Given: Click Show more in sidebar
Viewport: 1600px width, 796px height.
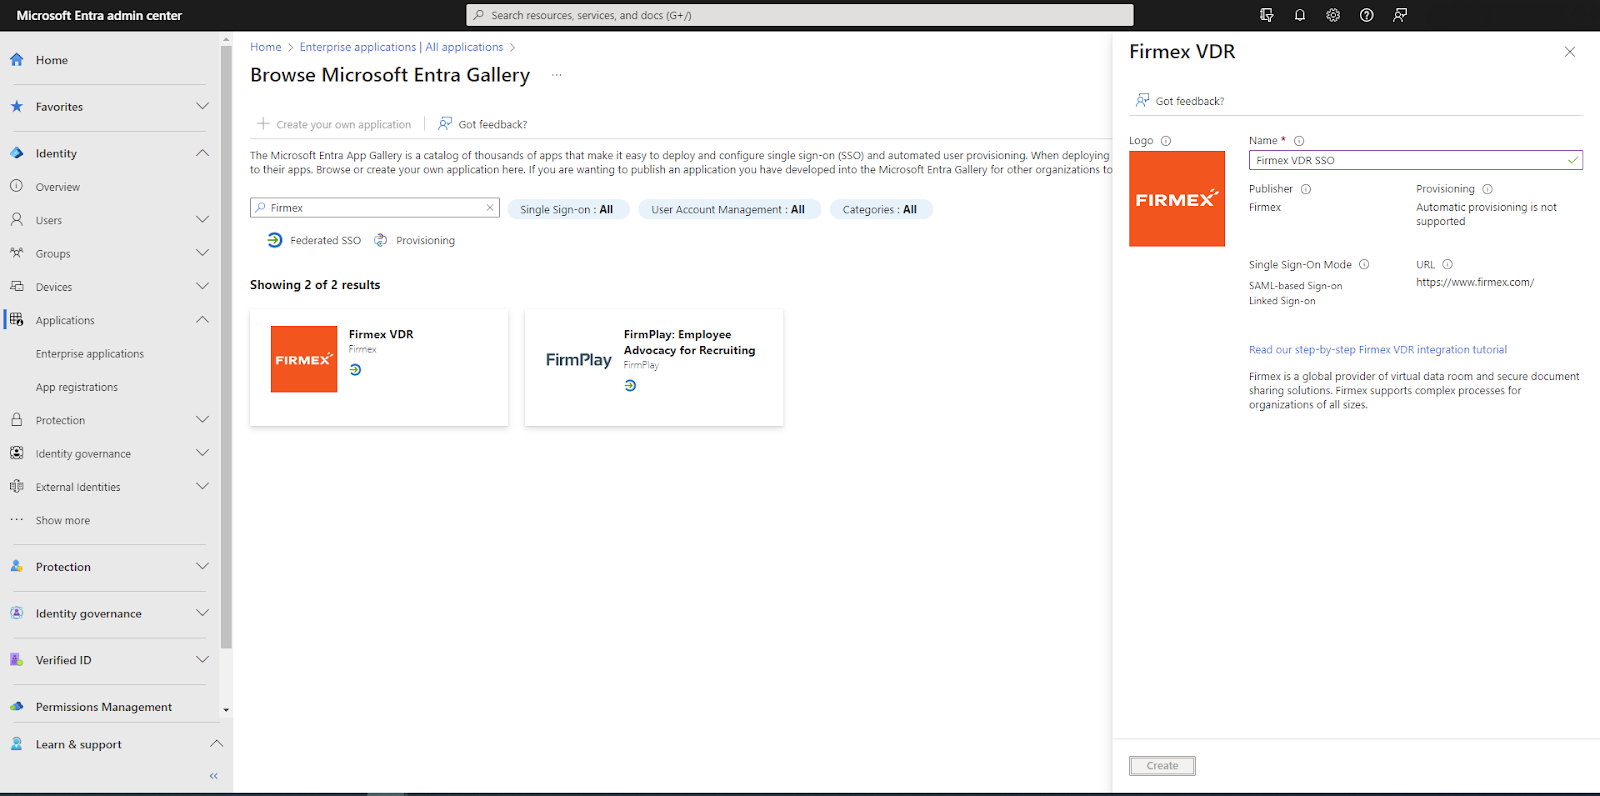Looking at the screenshot, I should coord(63,520).
